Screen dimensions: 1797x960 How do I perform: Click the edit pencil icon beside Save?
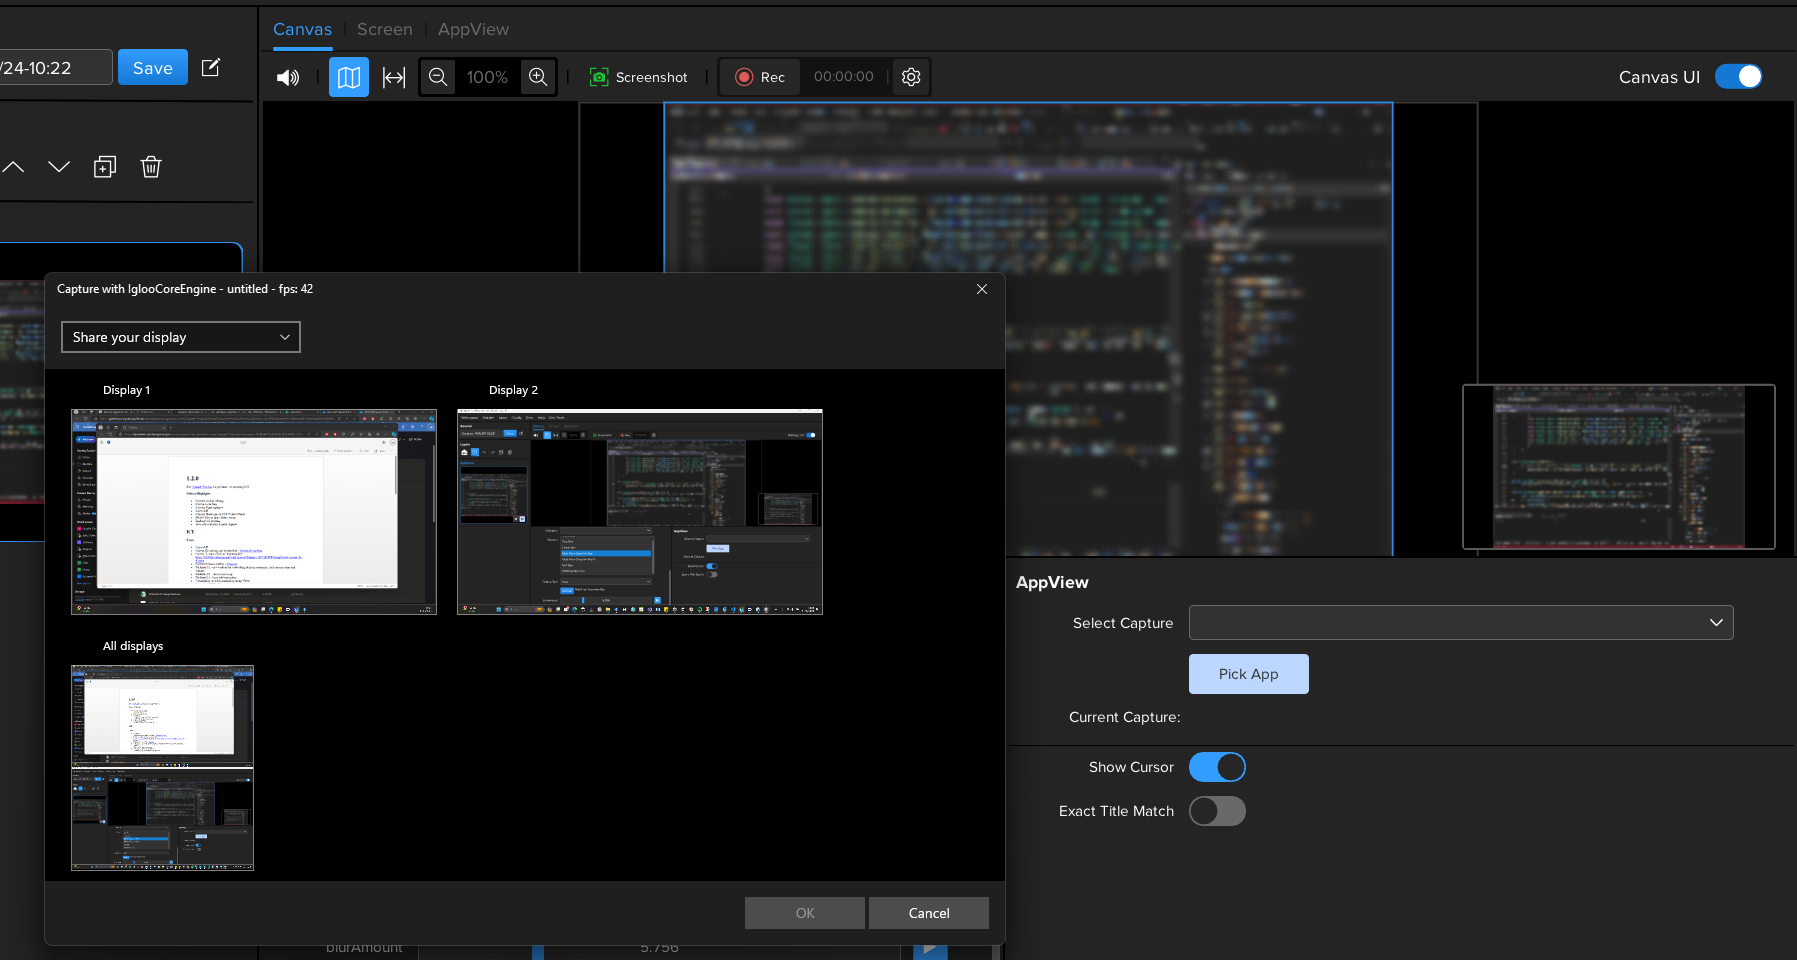pyautogui.click(x=211, y=67)
